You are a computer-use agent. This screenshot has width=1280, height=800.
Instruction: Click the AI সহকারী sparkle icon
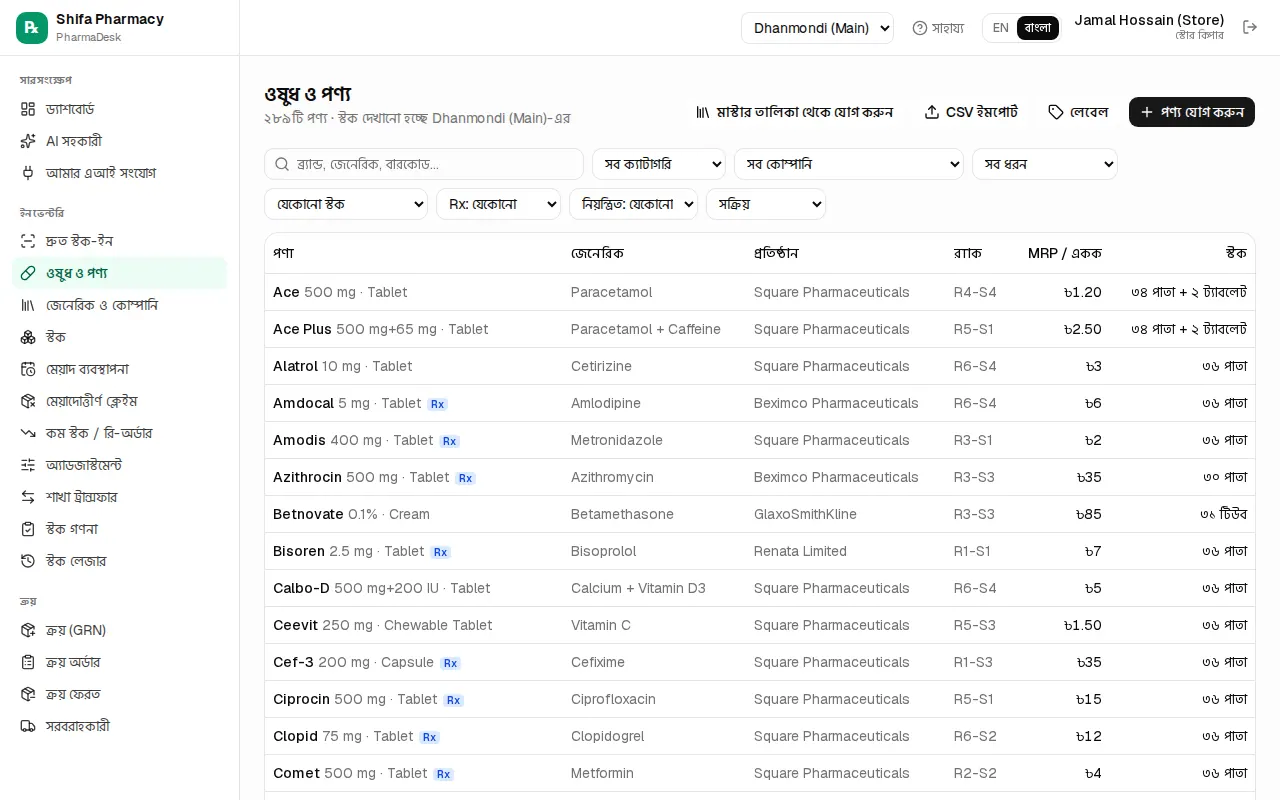pyautogui.click(x=28, y=141)
